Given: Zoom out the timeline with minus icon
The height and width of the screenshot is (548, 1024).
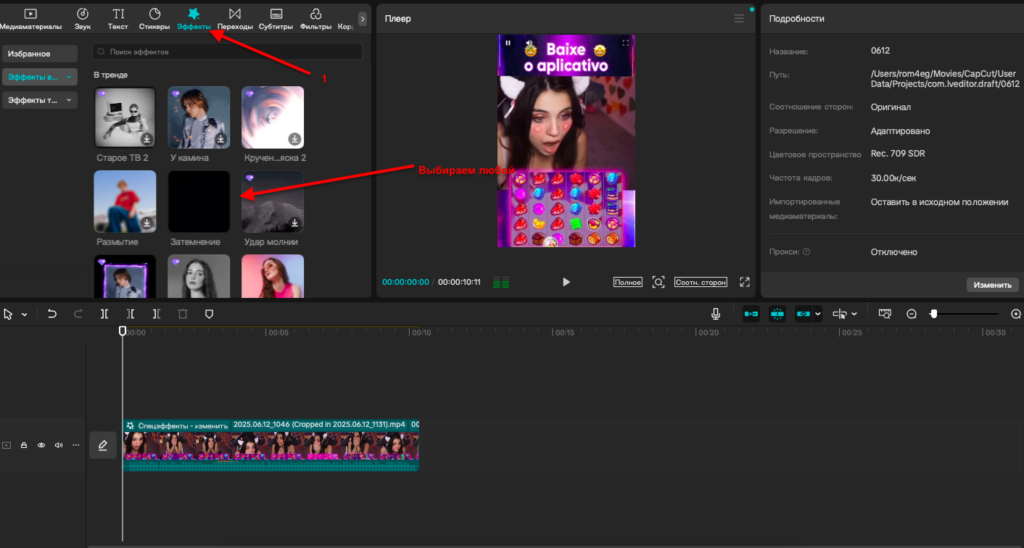Looking at the screenshot, I should (912, 314).
